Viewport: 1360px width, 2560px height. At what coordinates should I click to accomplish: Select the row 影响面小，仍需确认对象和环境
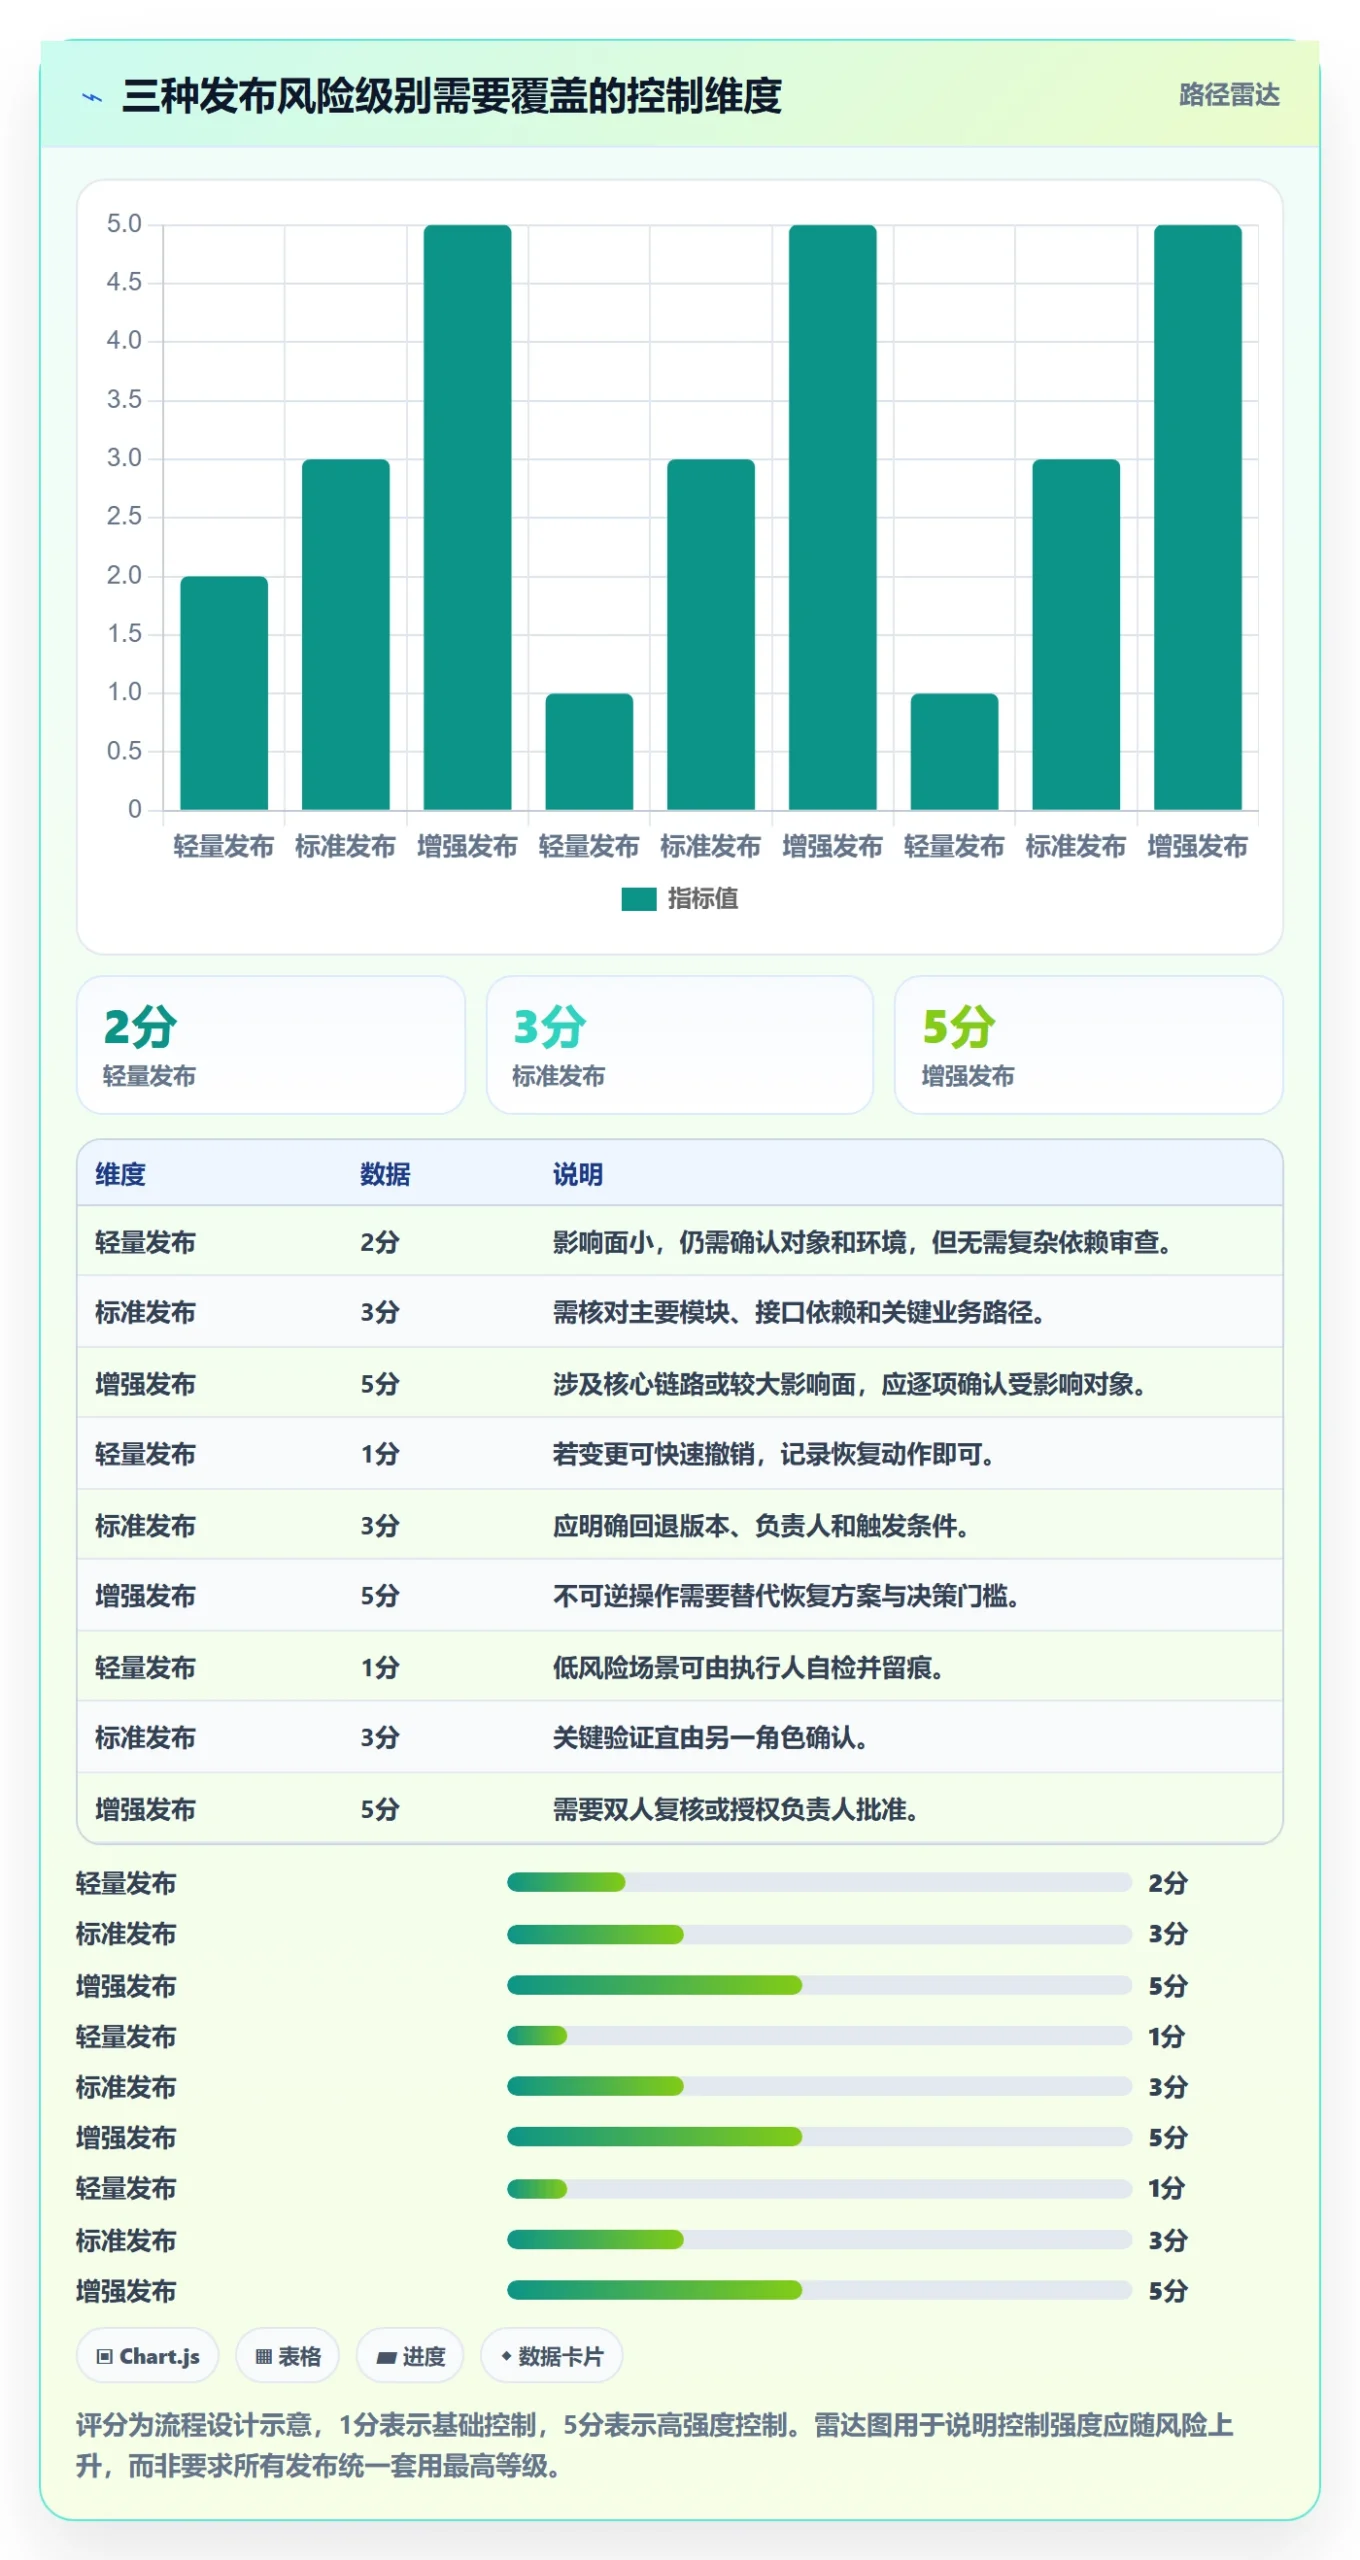(680, 1242)
